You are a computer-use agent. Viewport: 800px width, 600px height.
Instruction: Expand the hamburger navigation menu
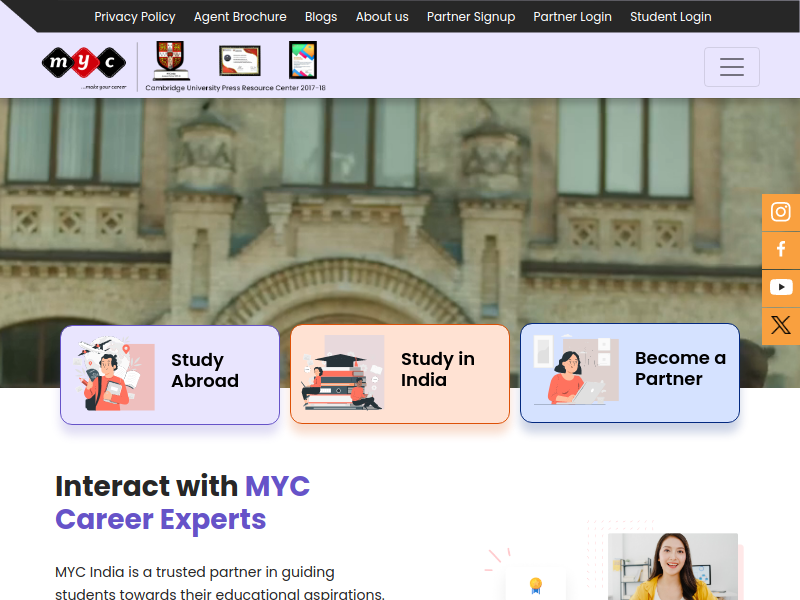[x=732, y=67]
